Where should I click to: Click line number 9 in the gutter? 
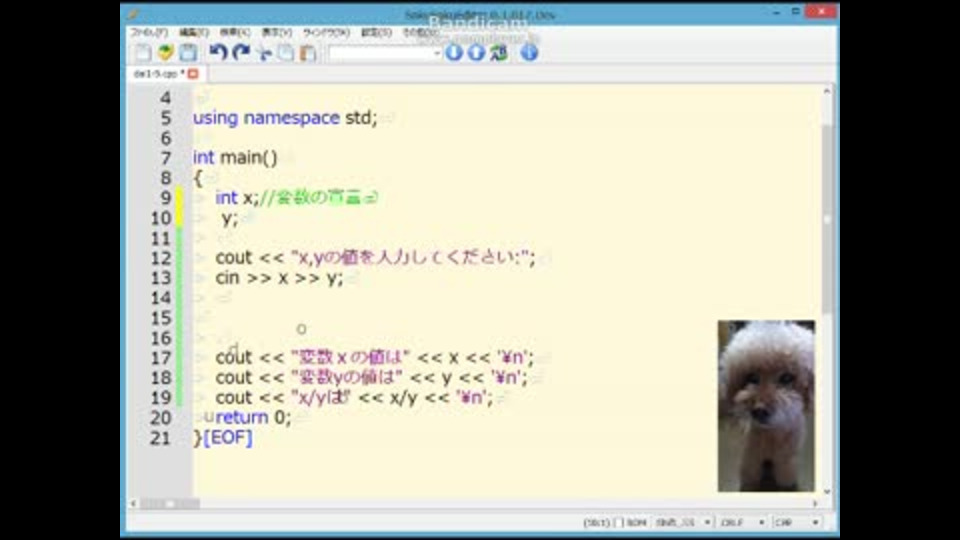coord(165,198)
